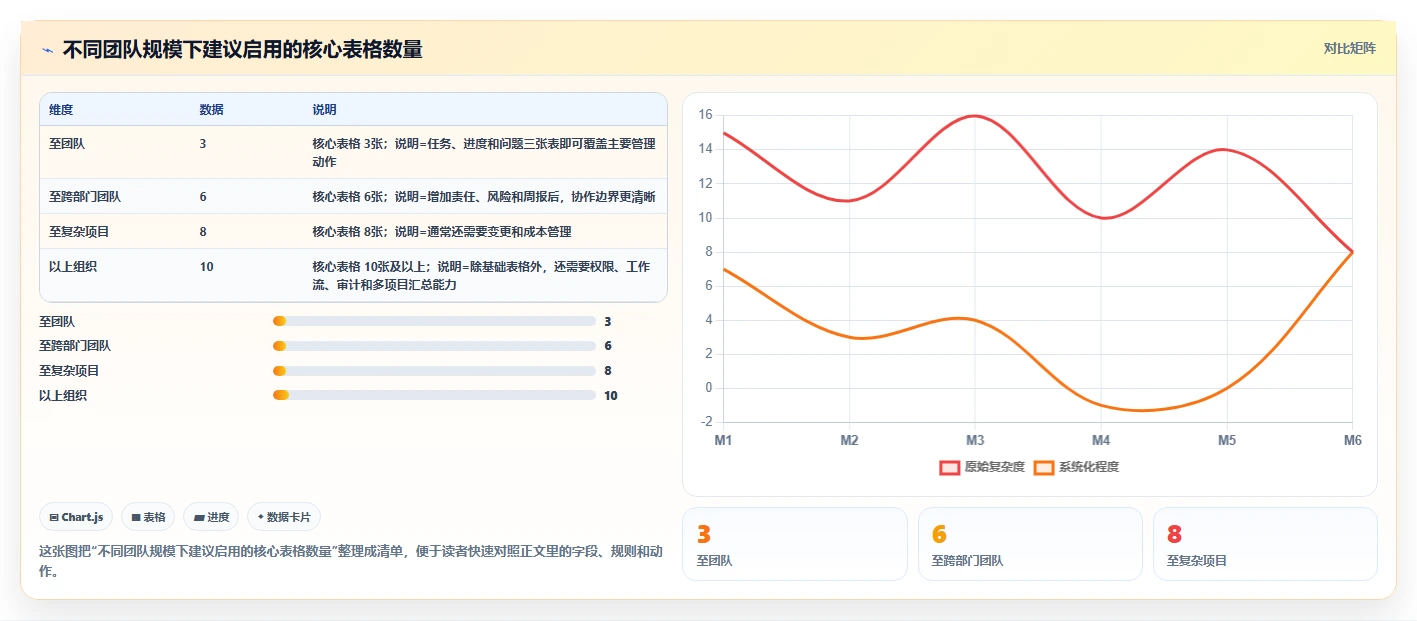
Task: Select the 至跨部门团队 table row label
Action: 85,197
